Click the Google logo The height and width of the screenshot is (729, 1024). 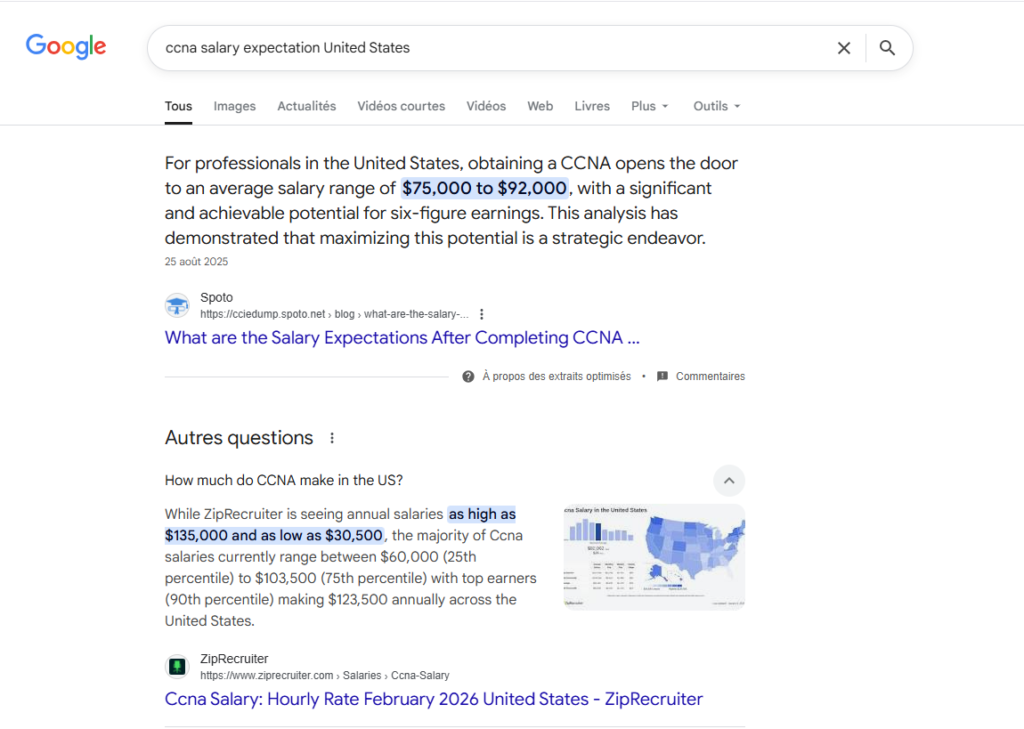(x=66, y=47)
